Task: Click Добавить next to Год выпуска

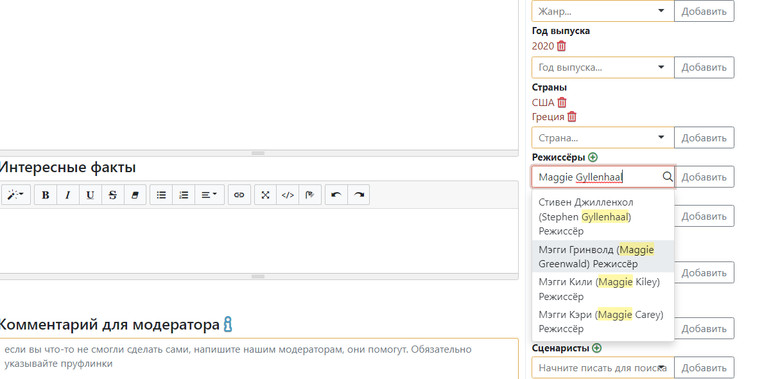Action: tap(704, 67)
